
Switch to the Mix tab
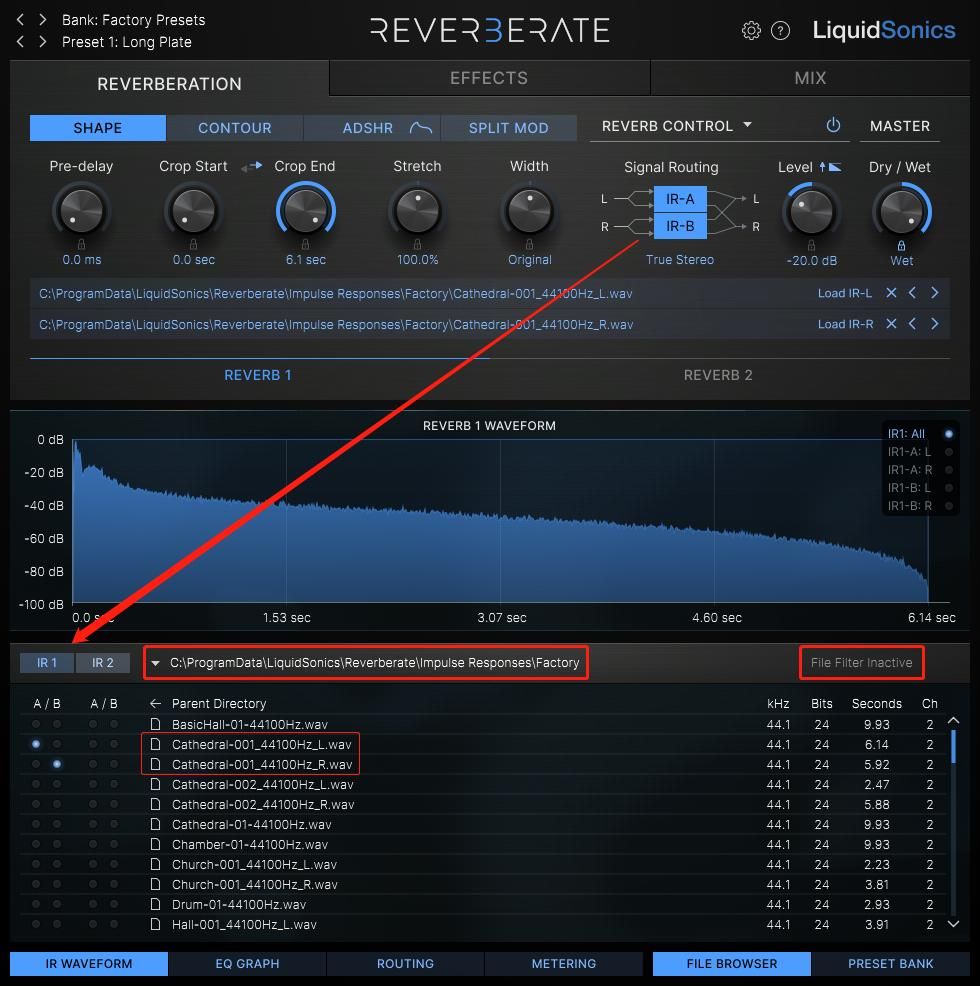(x=810, y=78)
